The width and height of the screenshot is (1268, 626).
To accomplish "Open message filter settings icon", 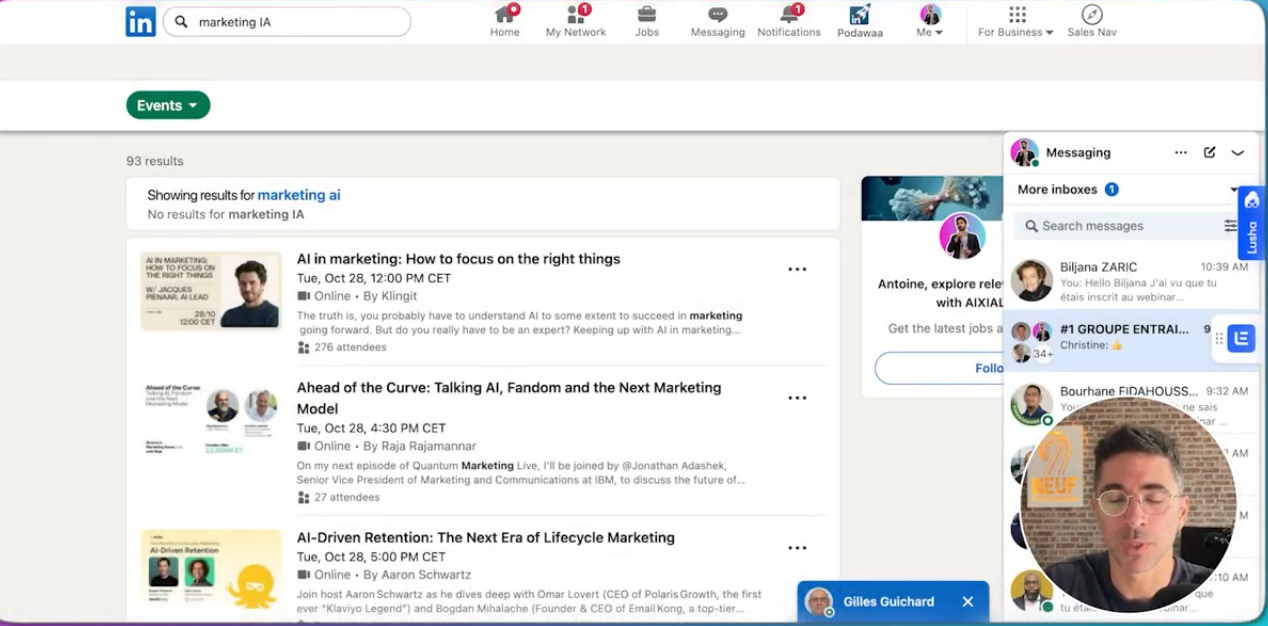I will click(1230, 226).
